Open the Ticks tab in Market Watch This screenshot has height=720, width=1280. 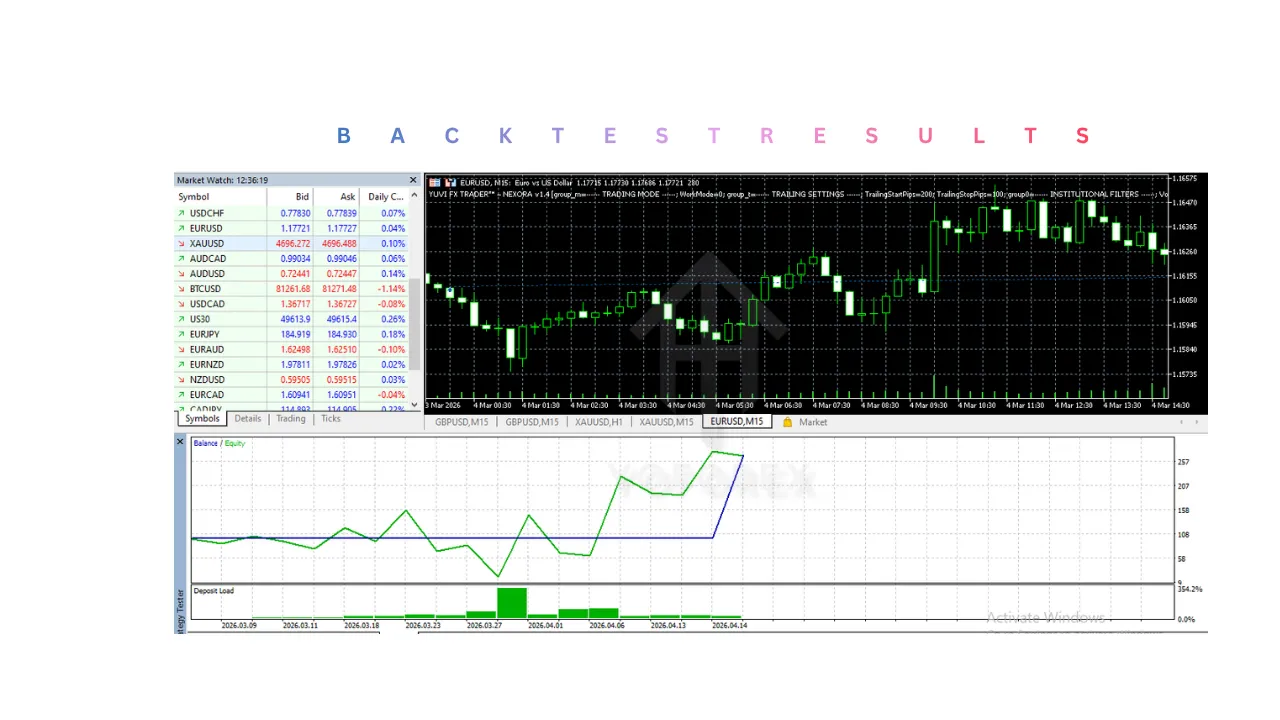point(331,419)
